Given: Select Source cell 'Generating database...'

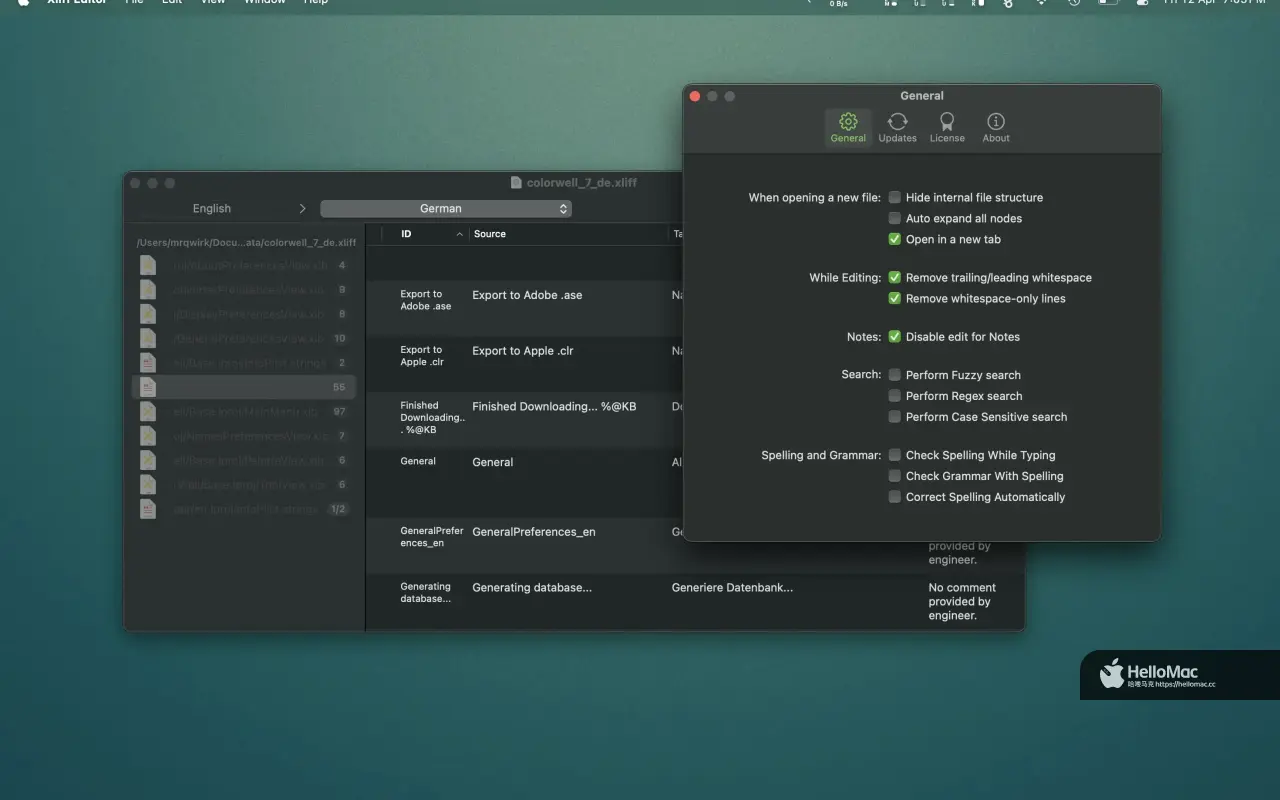Looking at the screenshot, I should (x=532, y=588).
